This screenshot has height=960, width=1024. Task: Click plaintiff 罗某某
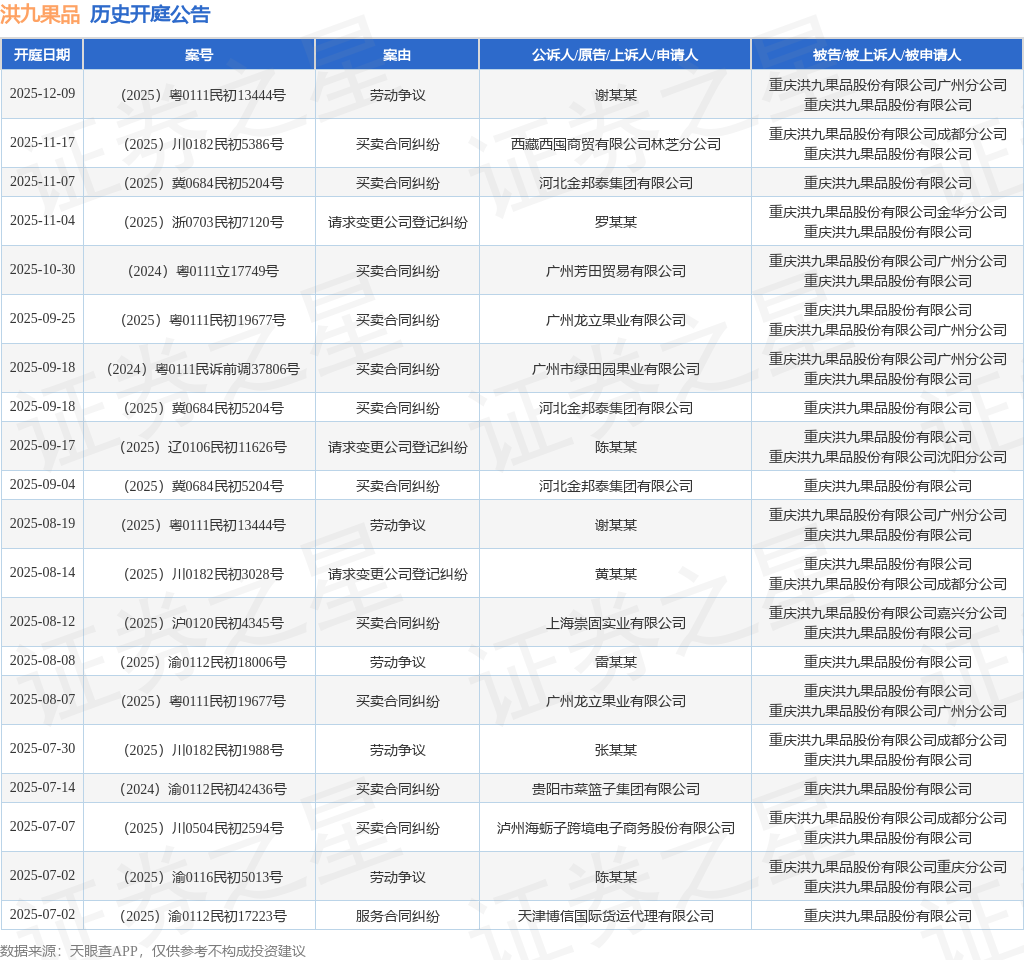pos(615,223)
